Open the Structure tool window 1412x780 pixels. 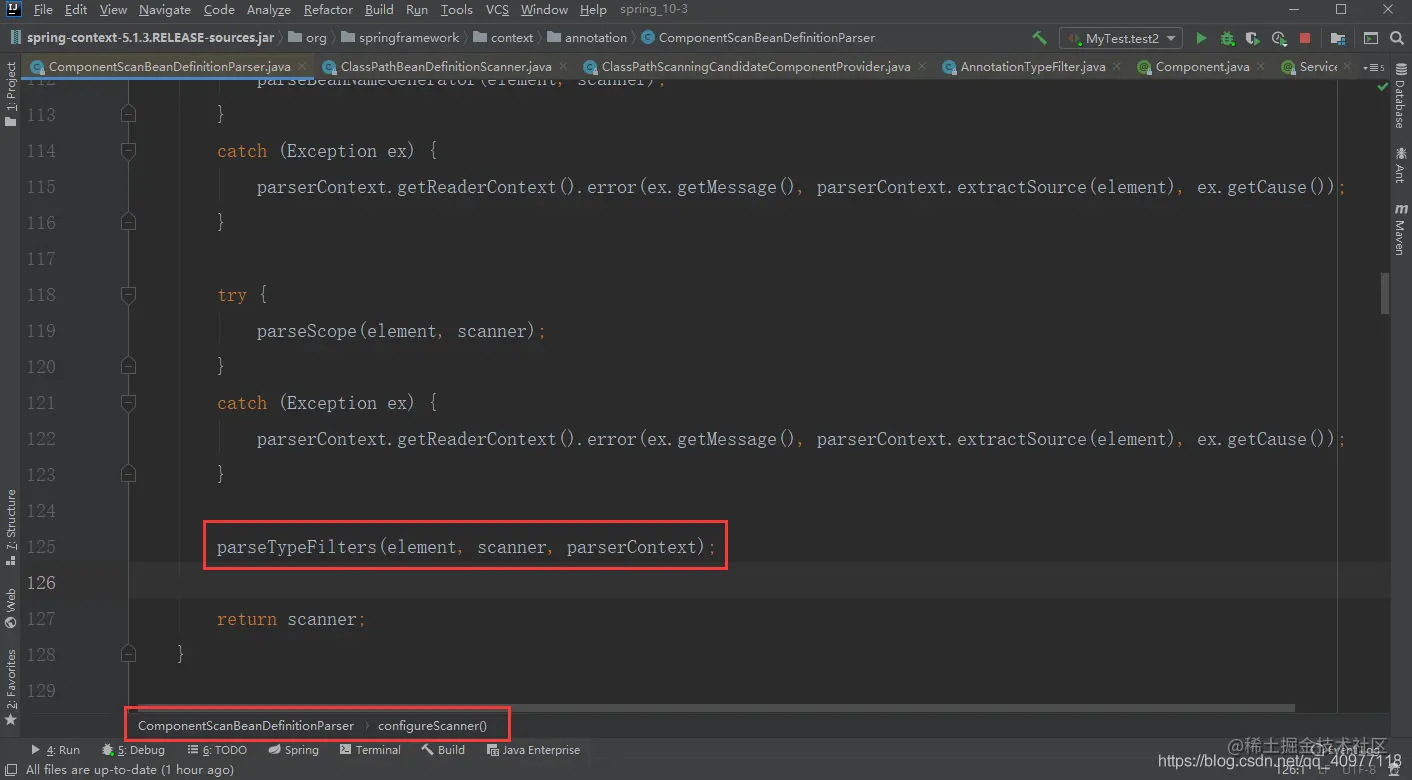point(10,528)
